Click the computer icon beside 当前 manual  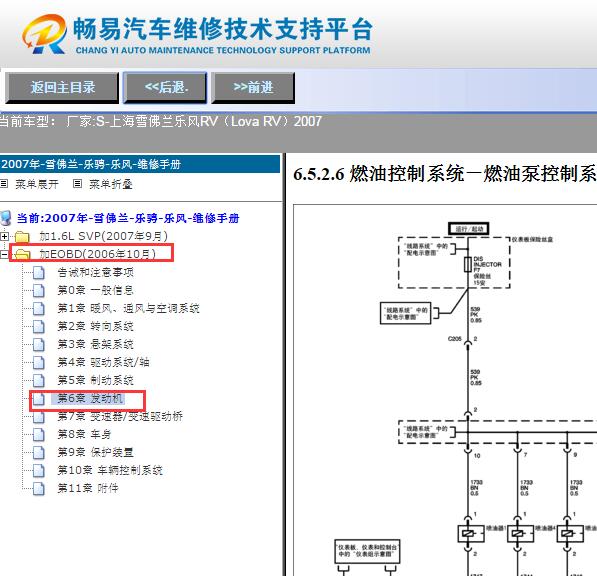6,218
